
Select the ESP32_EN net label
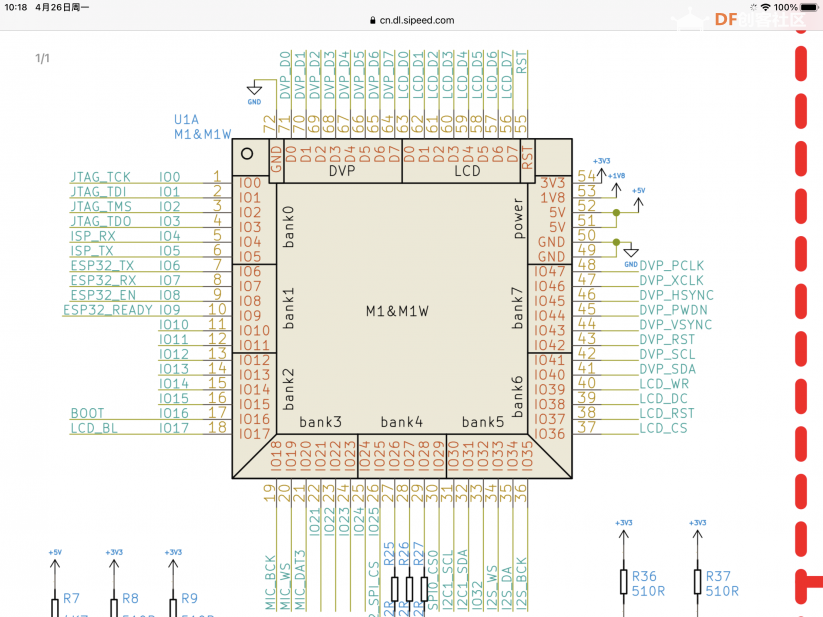pyautogui.click(x=103, y=295)
